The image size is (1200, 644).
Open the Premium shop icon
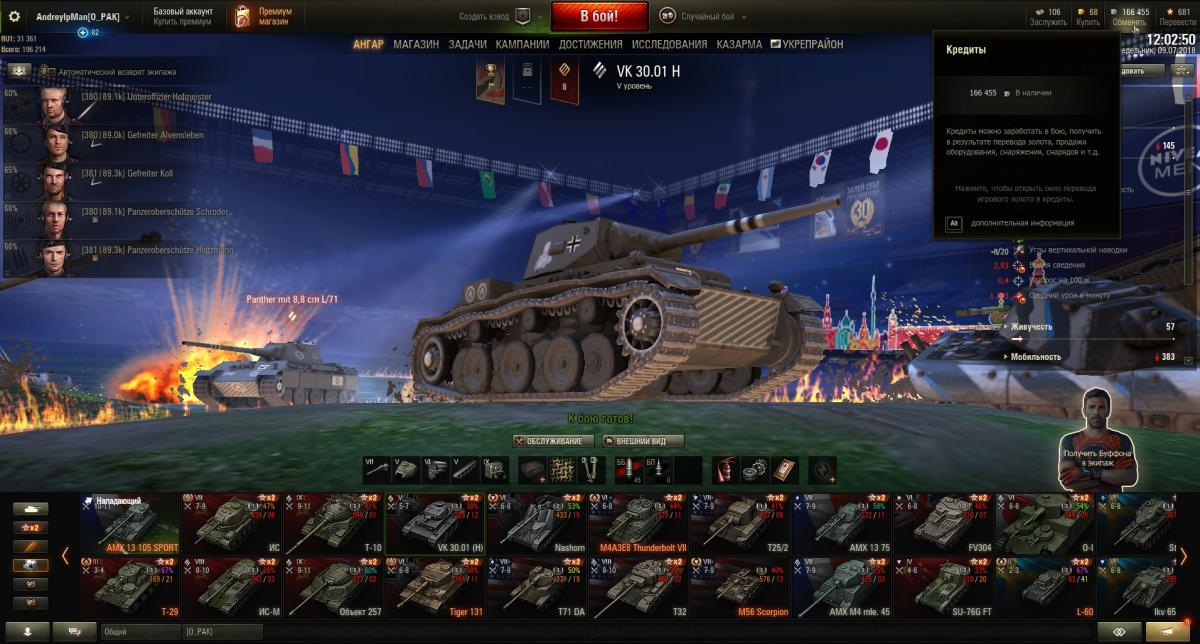pyautogui.click(x=244, y=16)
